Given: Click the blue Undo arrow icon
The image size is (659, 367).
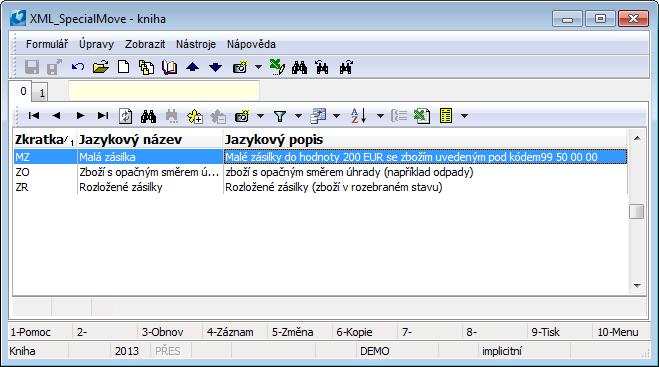Looking at the screenshot, I should 78,67.
